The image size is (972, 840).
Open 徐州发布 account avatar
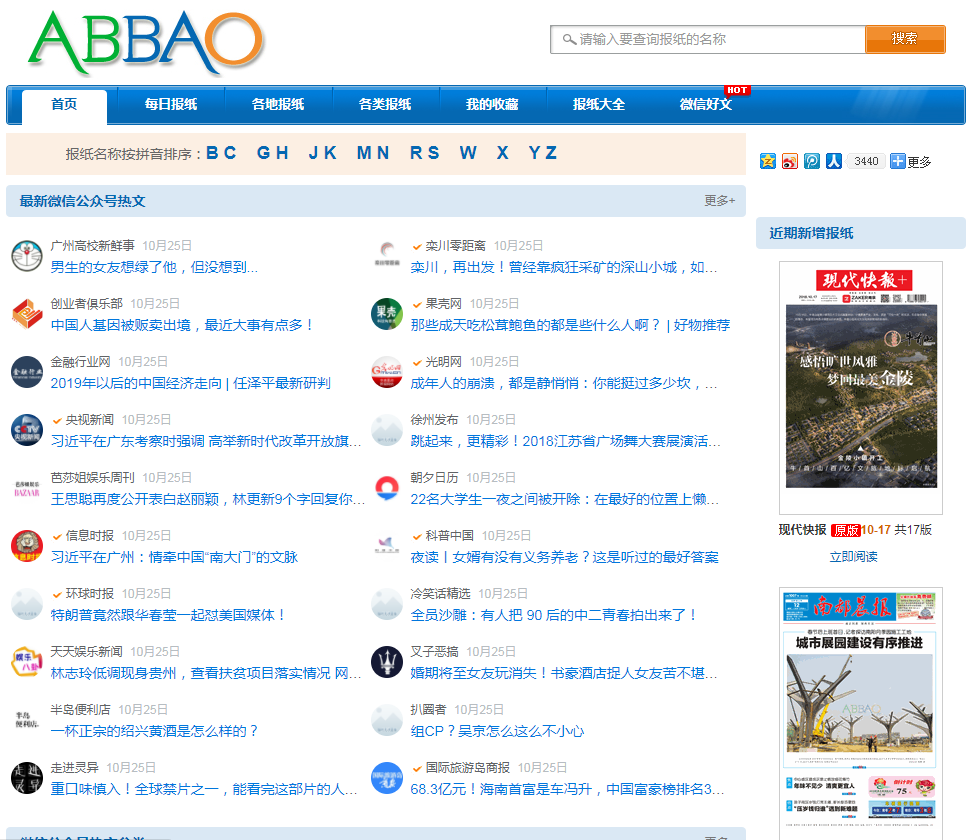[x=387, y=430]
